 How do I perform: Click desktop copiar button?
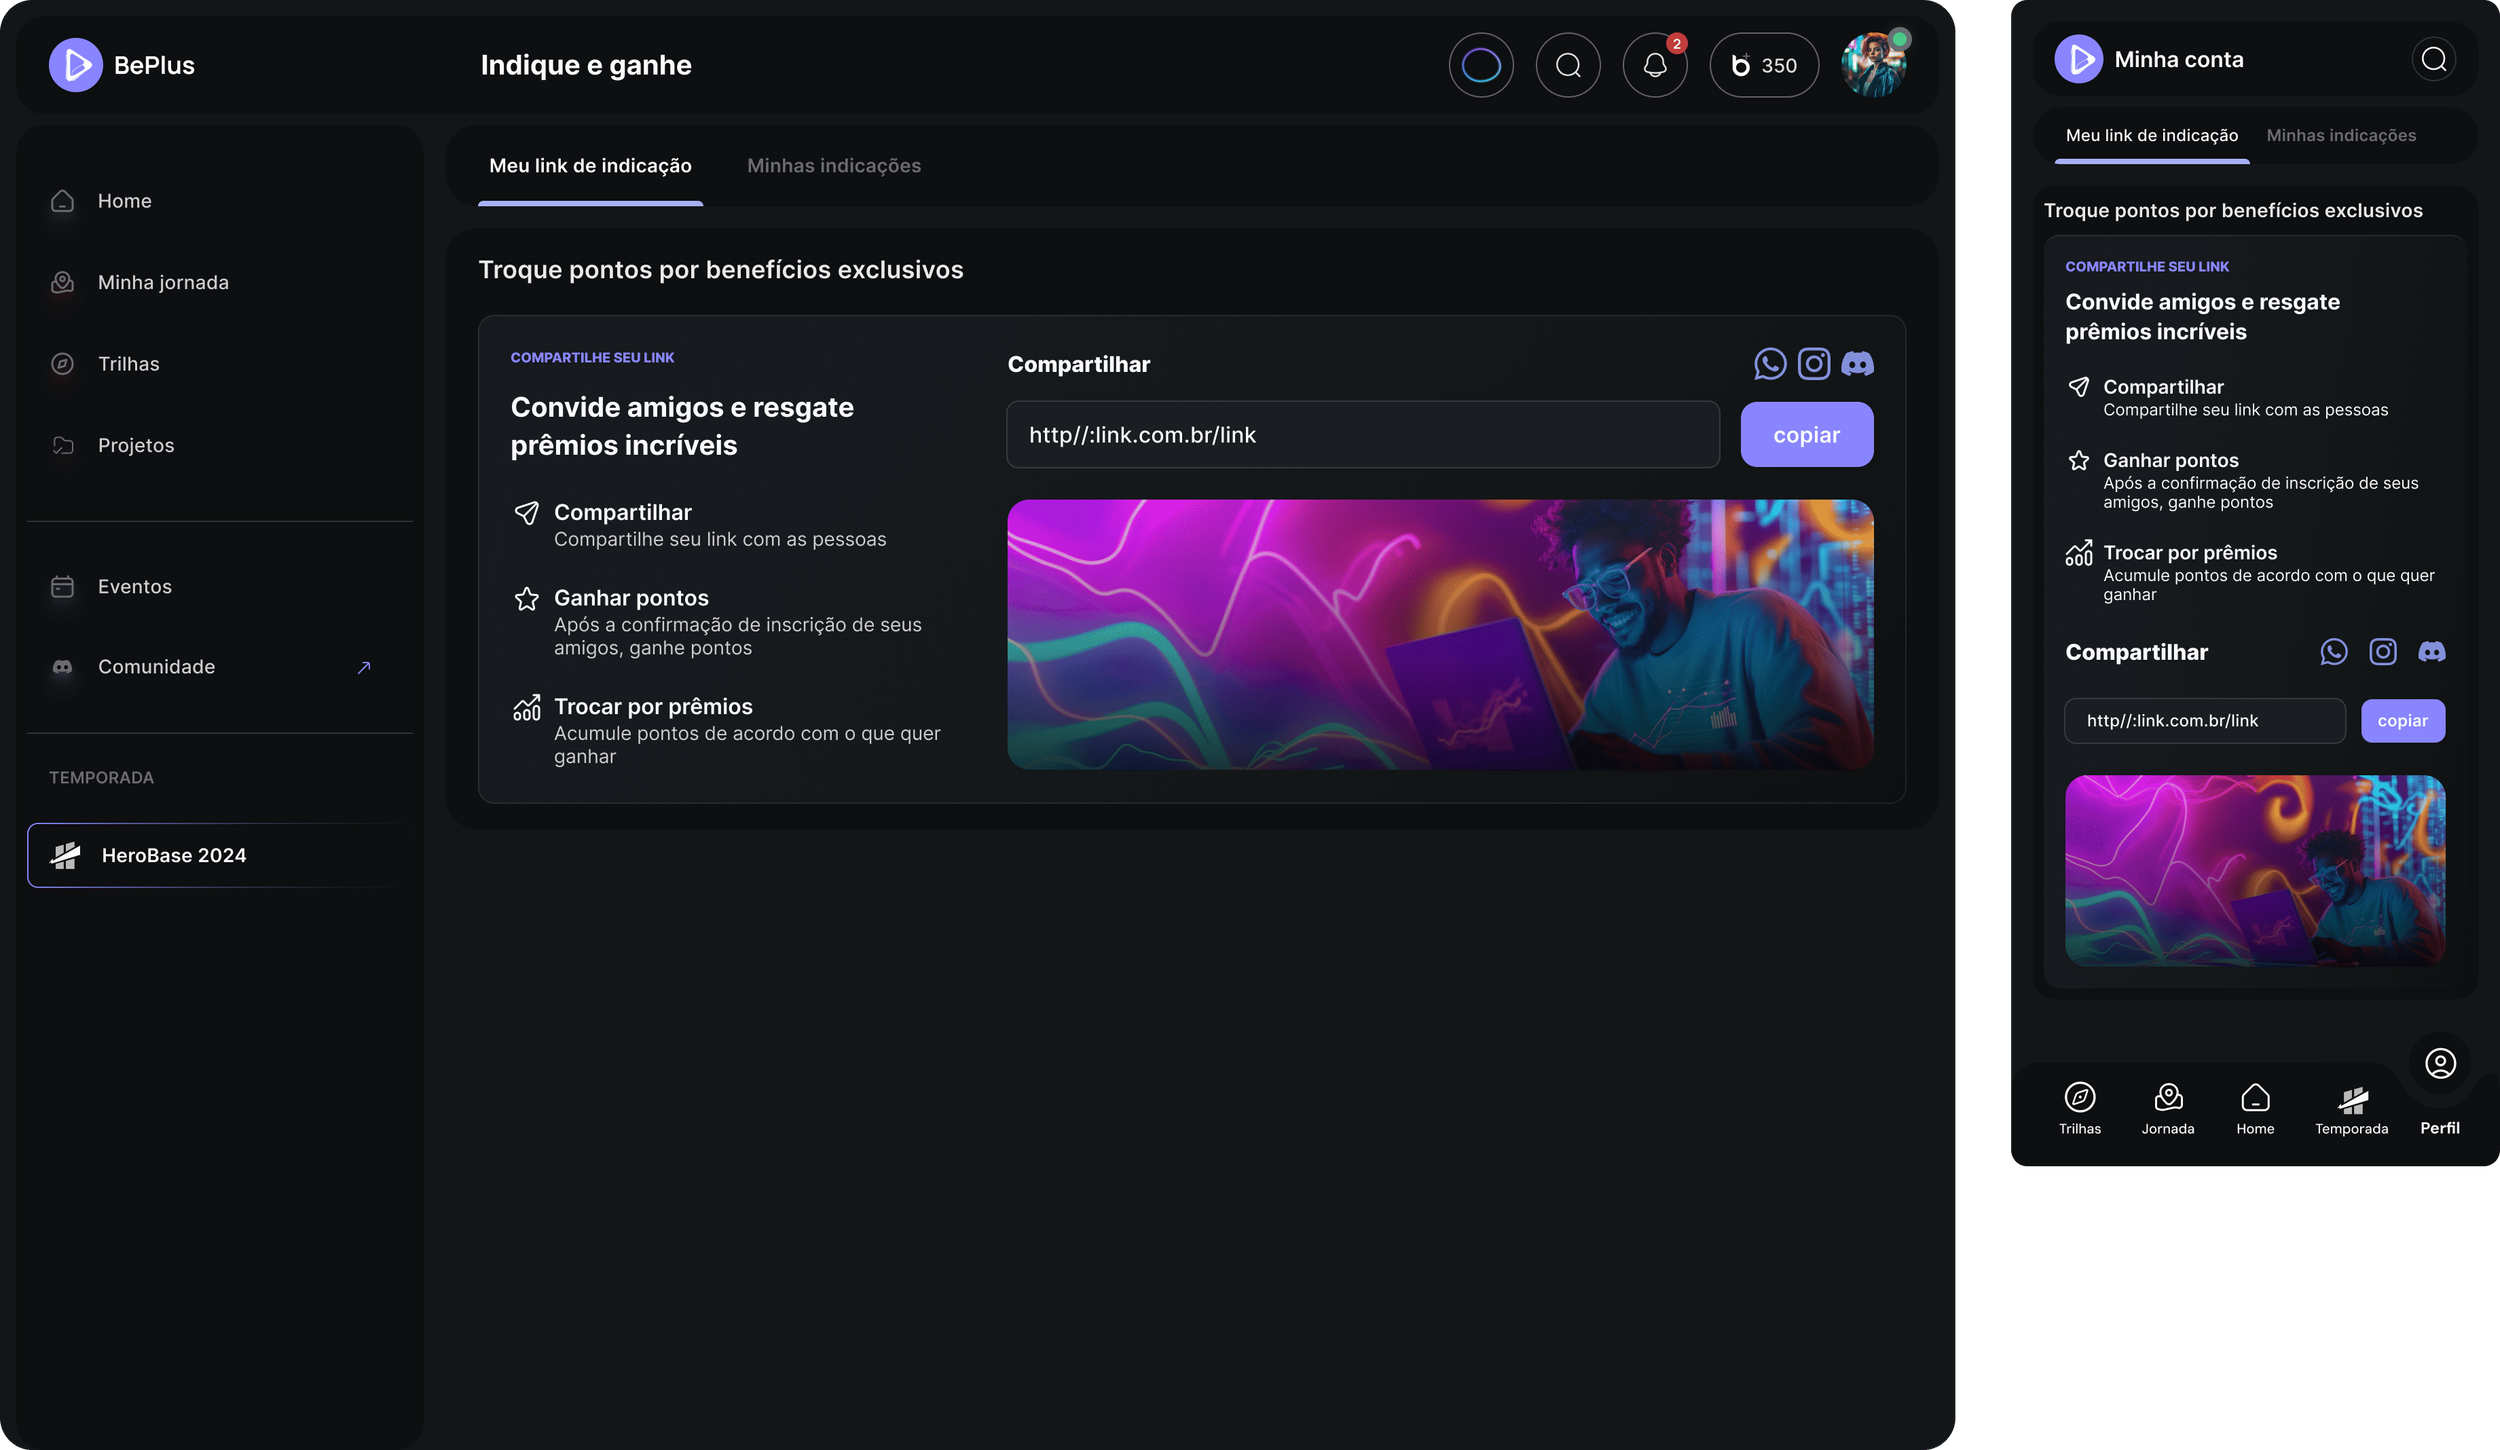(x=1807, y=435)
